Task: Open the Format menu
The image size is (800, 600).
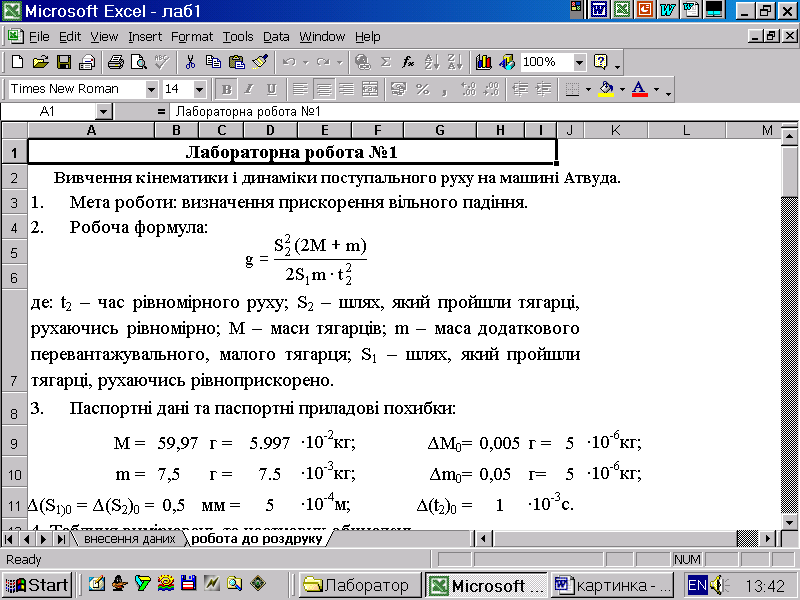Action: 192,37
